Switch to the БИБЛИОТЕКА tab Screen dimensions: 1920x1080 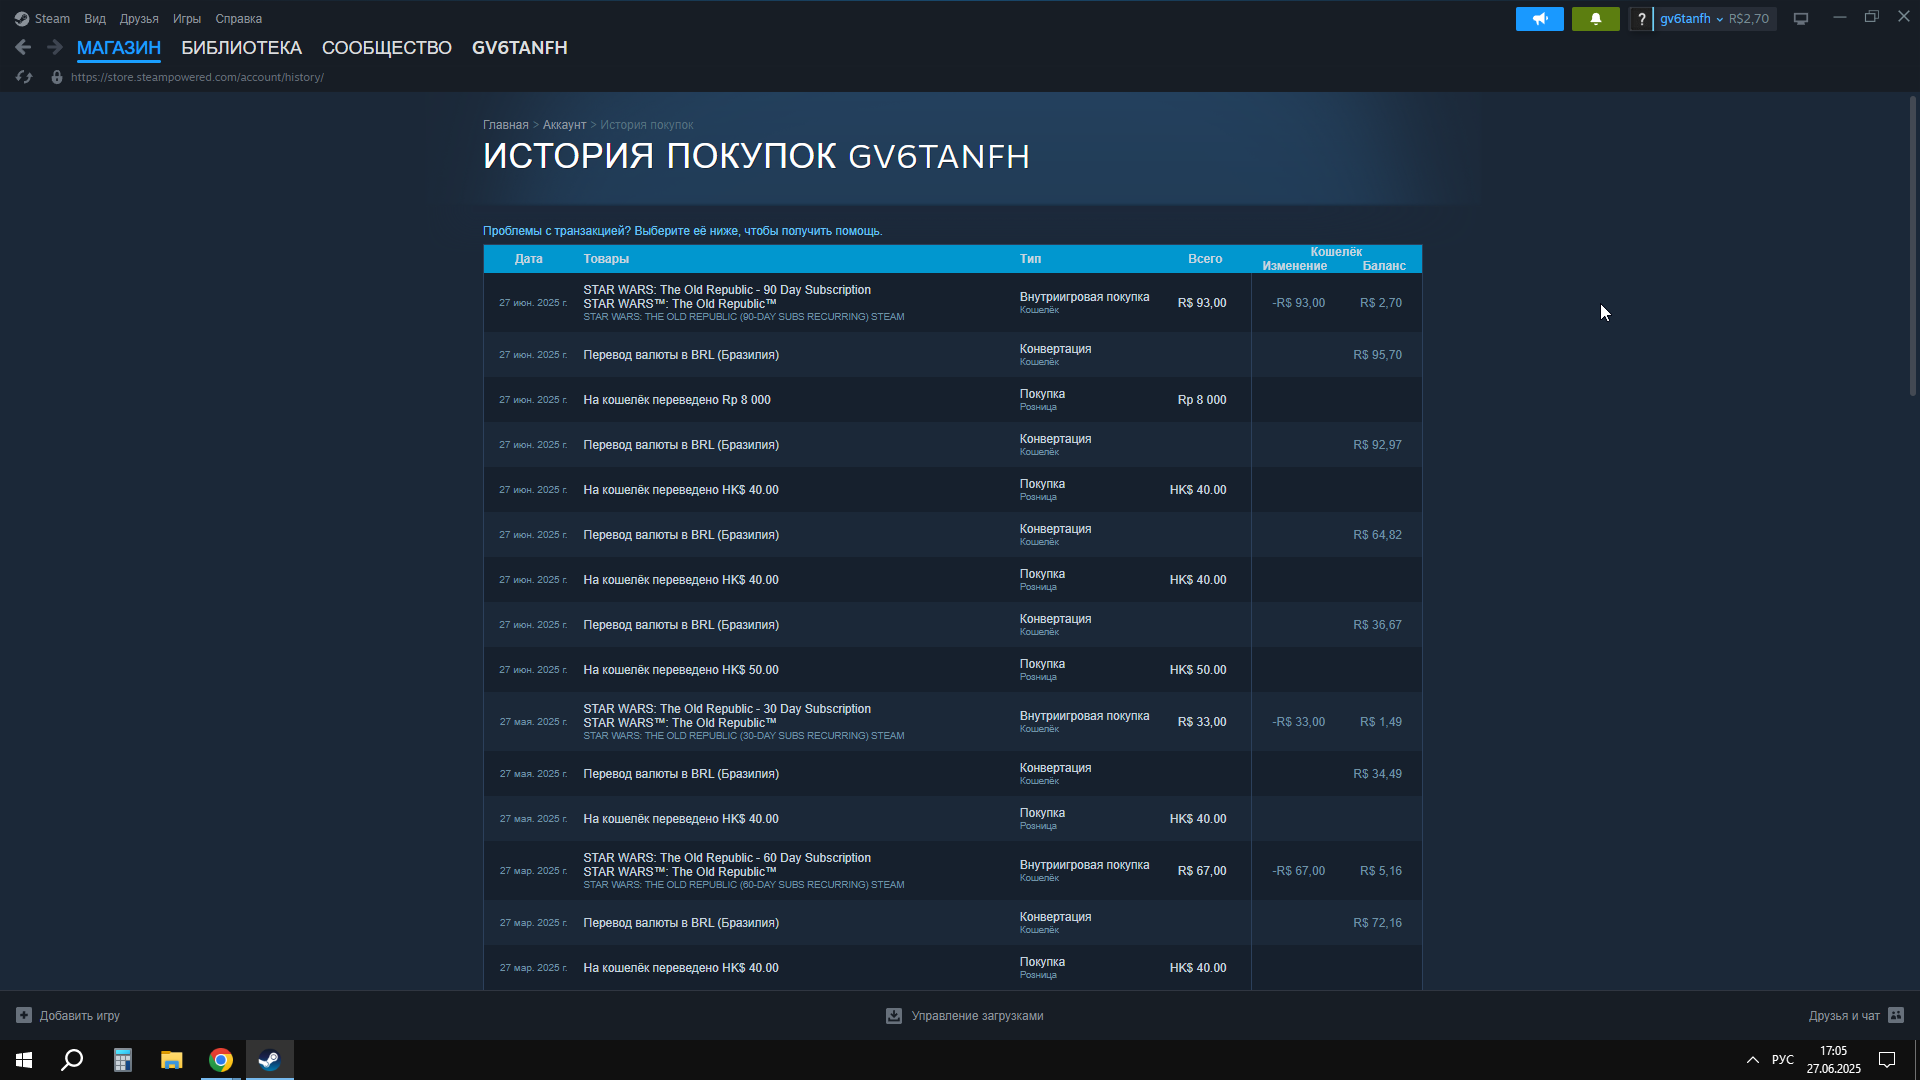[x=241, y=48]
